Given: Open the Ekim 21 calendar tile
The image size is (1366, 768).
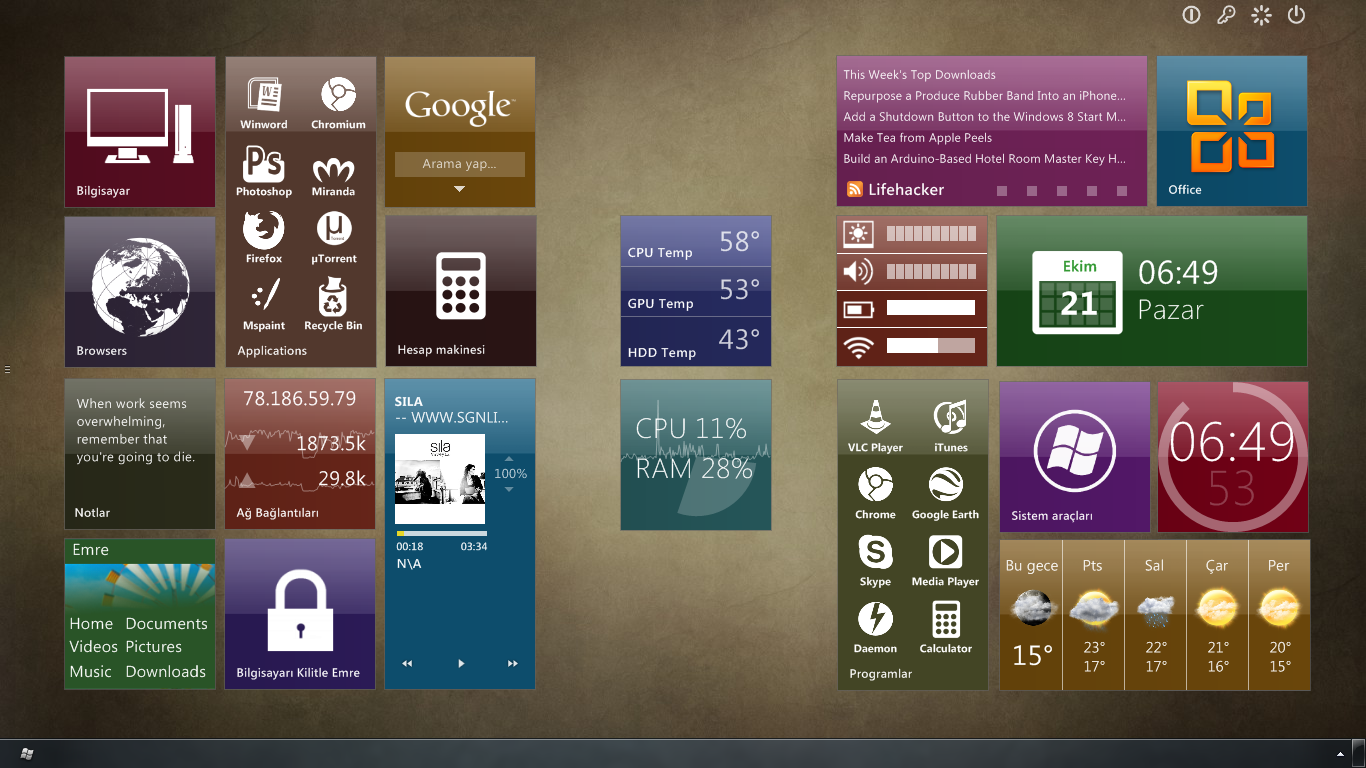Looking at the screenshot, I should [1152, 291].
